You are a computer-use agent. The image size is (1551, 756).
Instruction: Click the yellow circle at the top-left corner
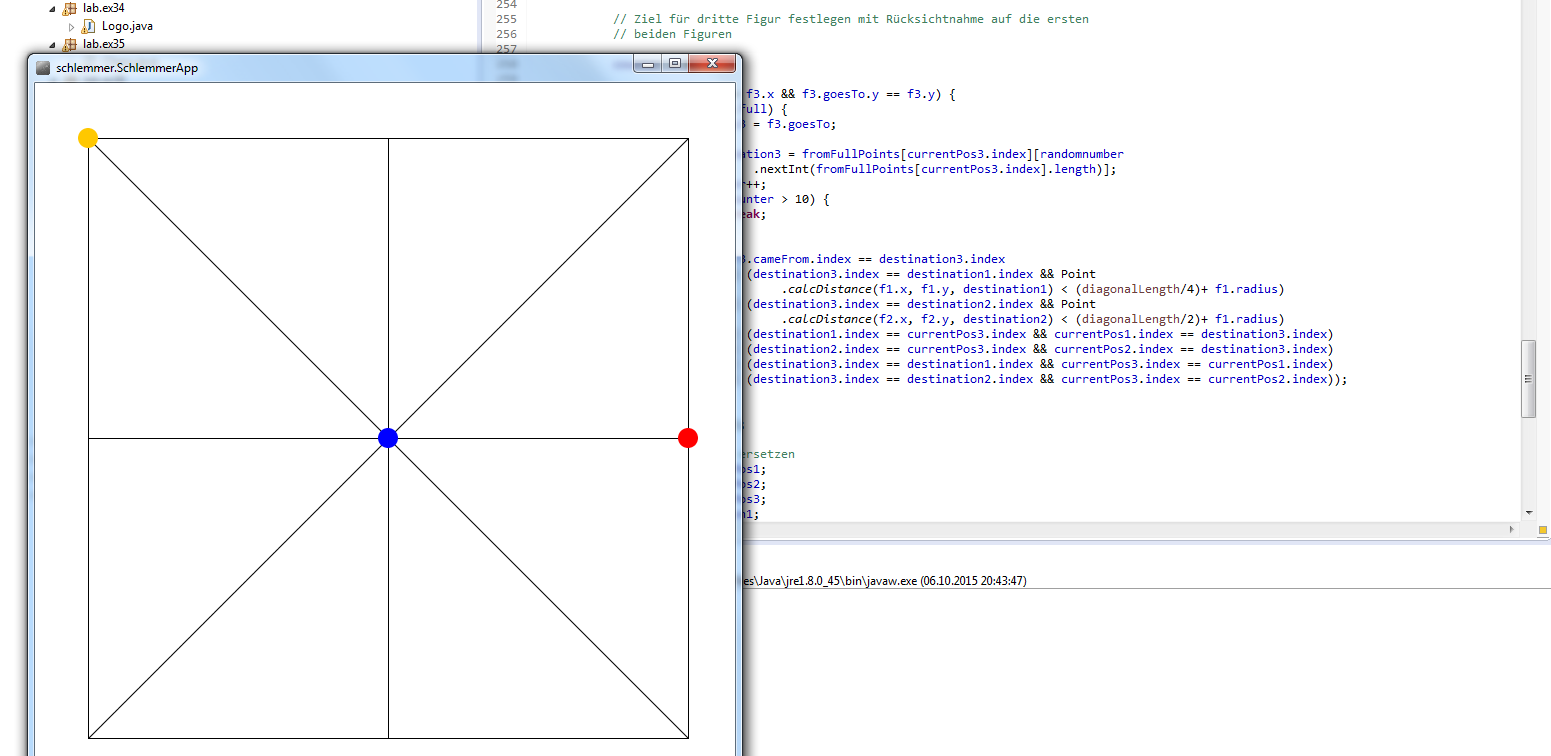coord(88,138)
